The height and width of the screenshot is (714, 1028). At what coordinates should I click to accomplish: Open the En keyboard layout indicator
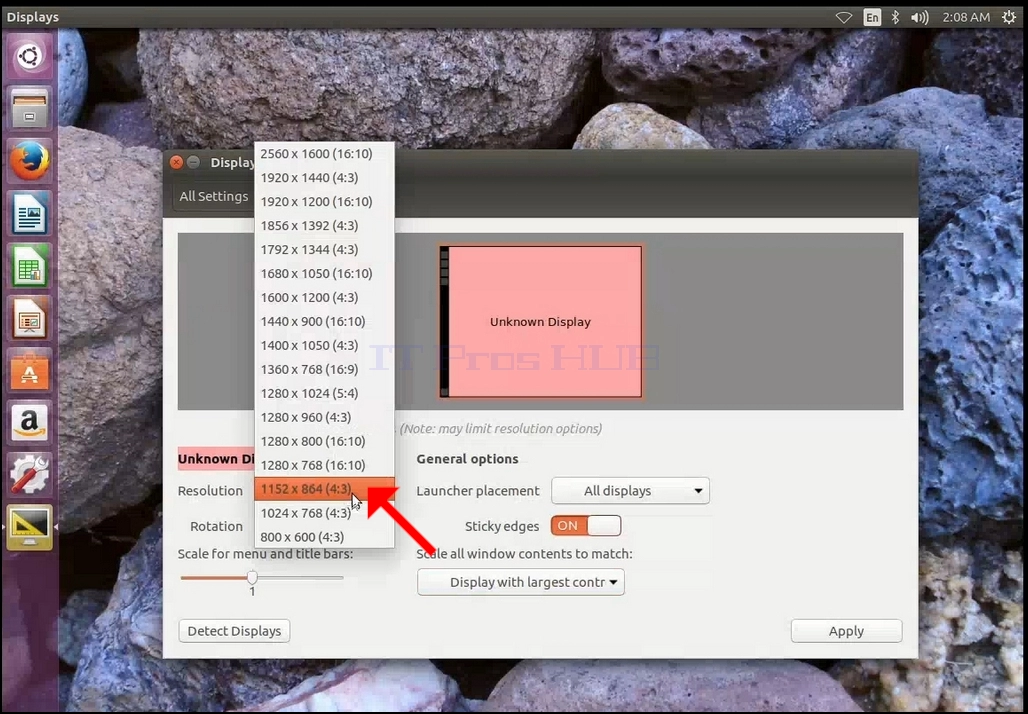coord(872,17)
